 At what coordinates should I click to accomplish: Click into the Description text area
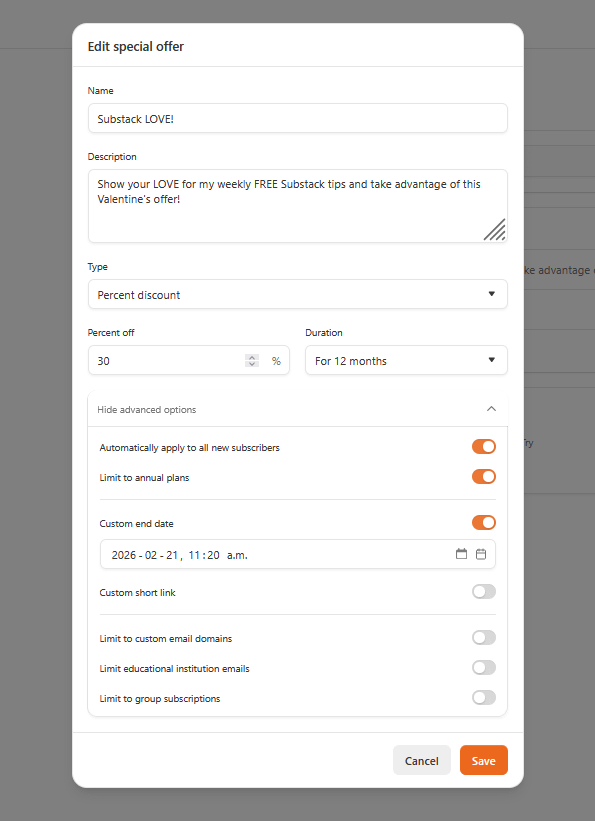[298, 206]
